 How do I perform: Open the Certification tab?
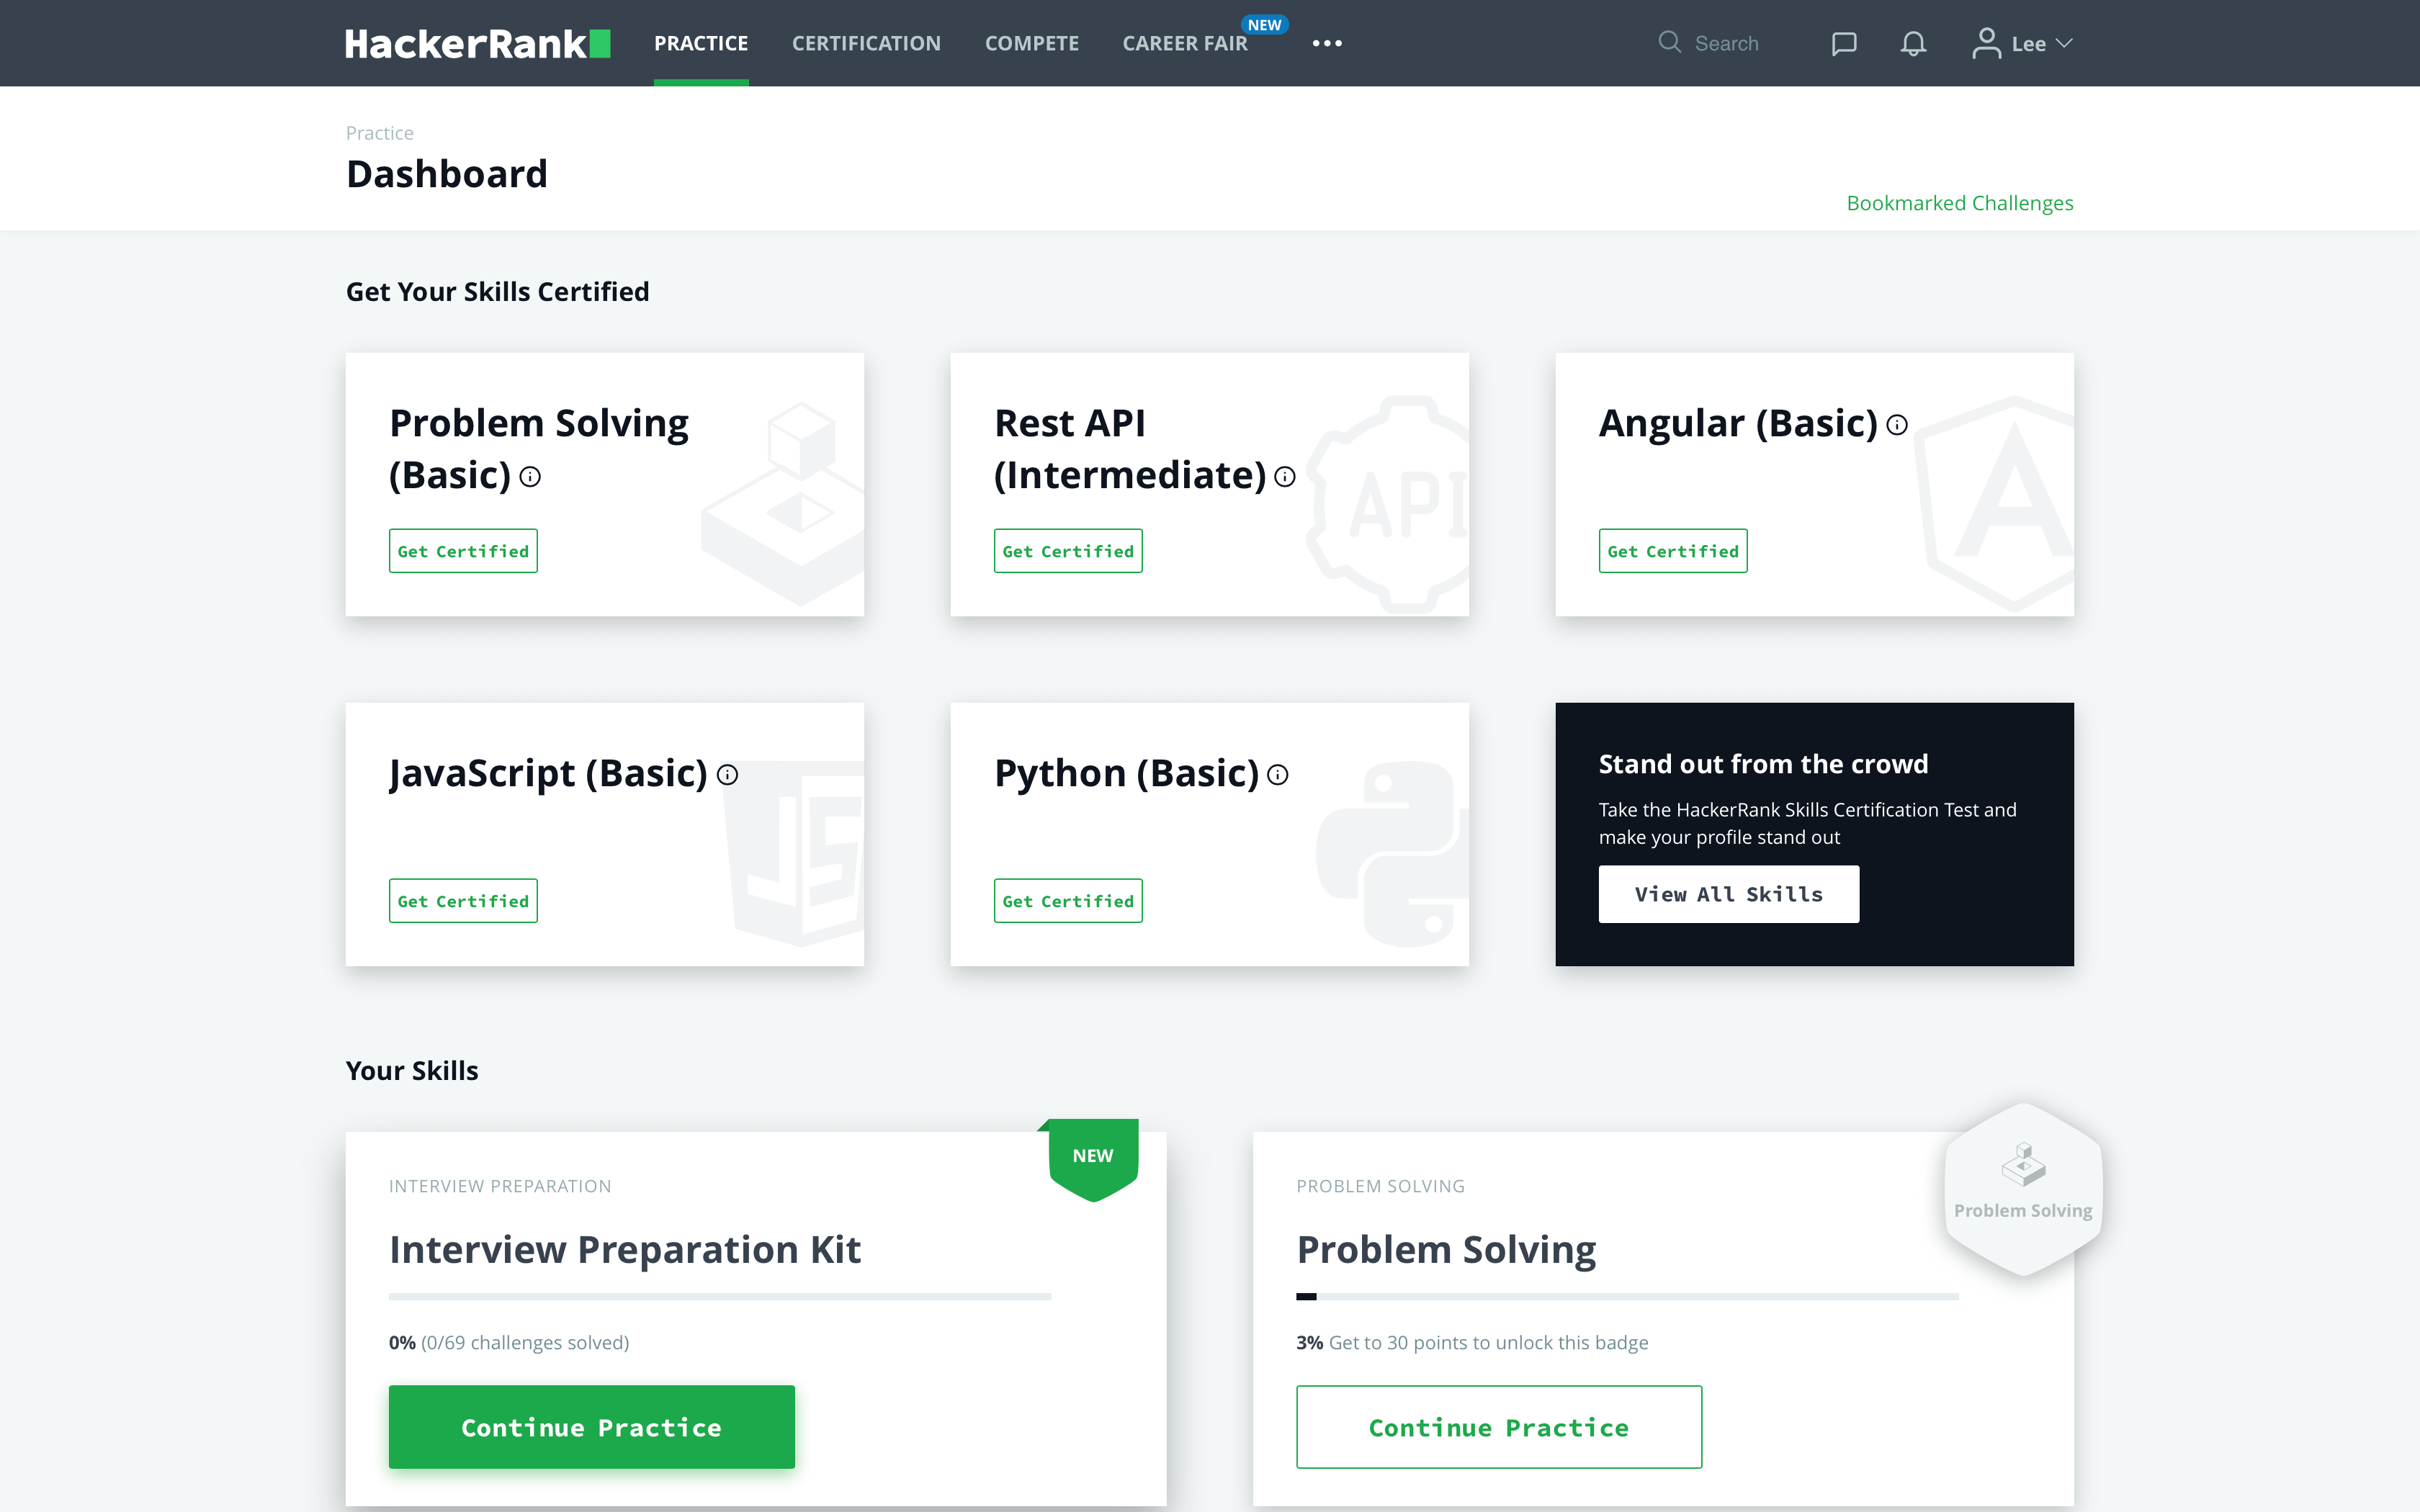[866, 43]
